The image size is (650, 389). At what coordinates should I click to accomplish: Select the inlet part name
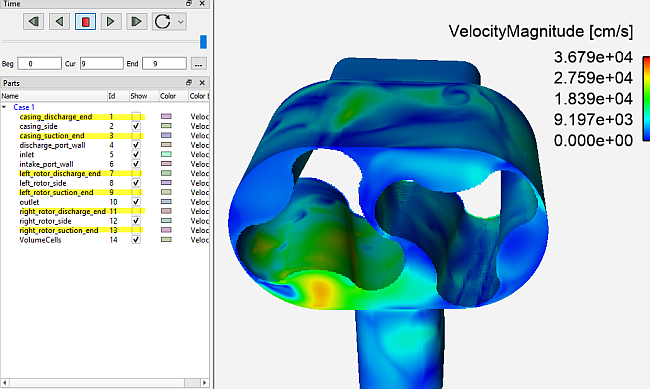click(x=27, y=154)
